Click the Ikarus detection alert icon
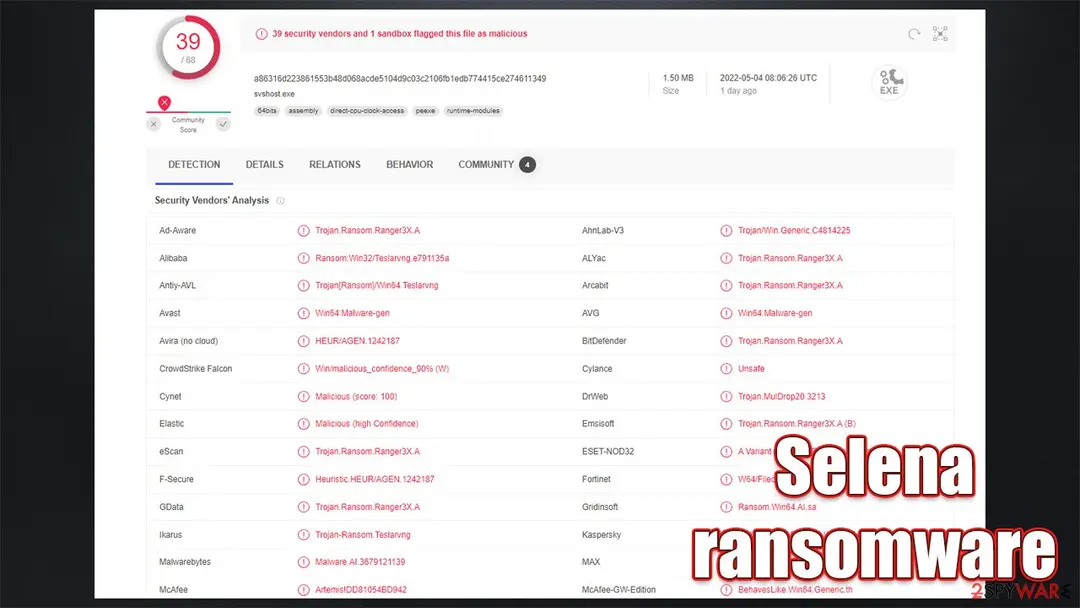Screen dimensions: 1080x608 [x=303, y=534]
